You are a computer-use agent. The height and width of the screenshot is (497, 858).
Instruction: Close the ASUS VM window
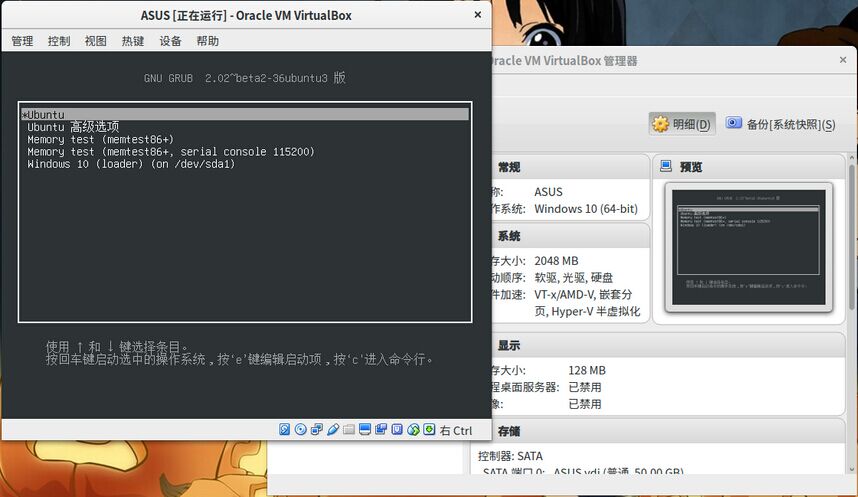pos(478,15)
